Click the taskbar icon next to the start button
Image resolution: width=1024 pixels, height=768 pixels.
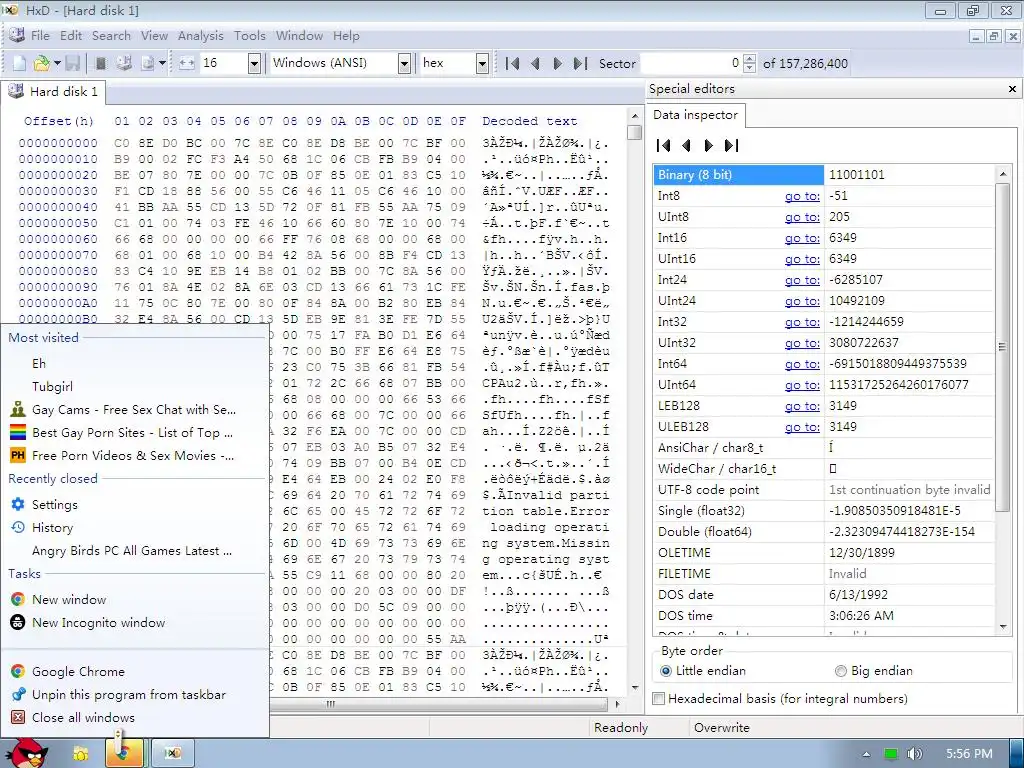coord(80,754)
